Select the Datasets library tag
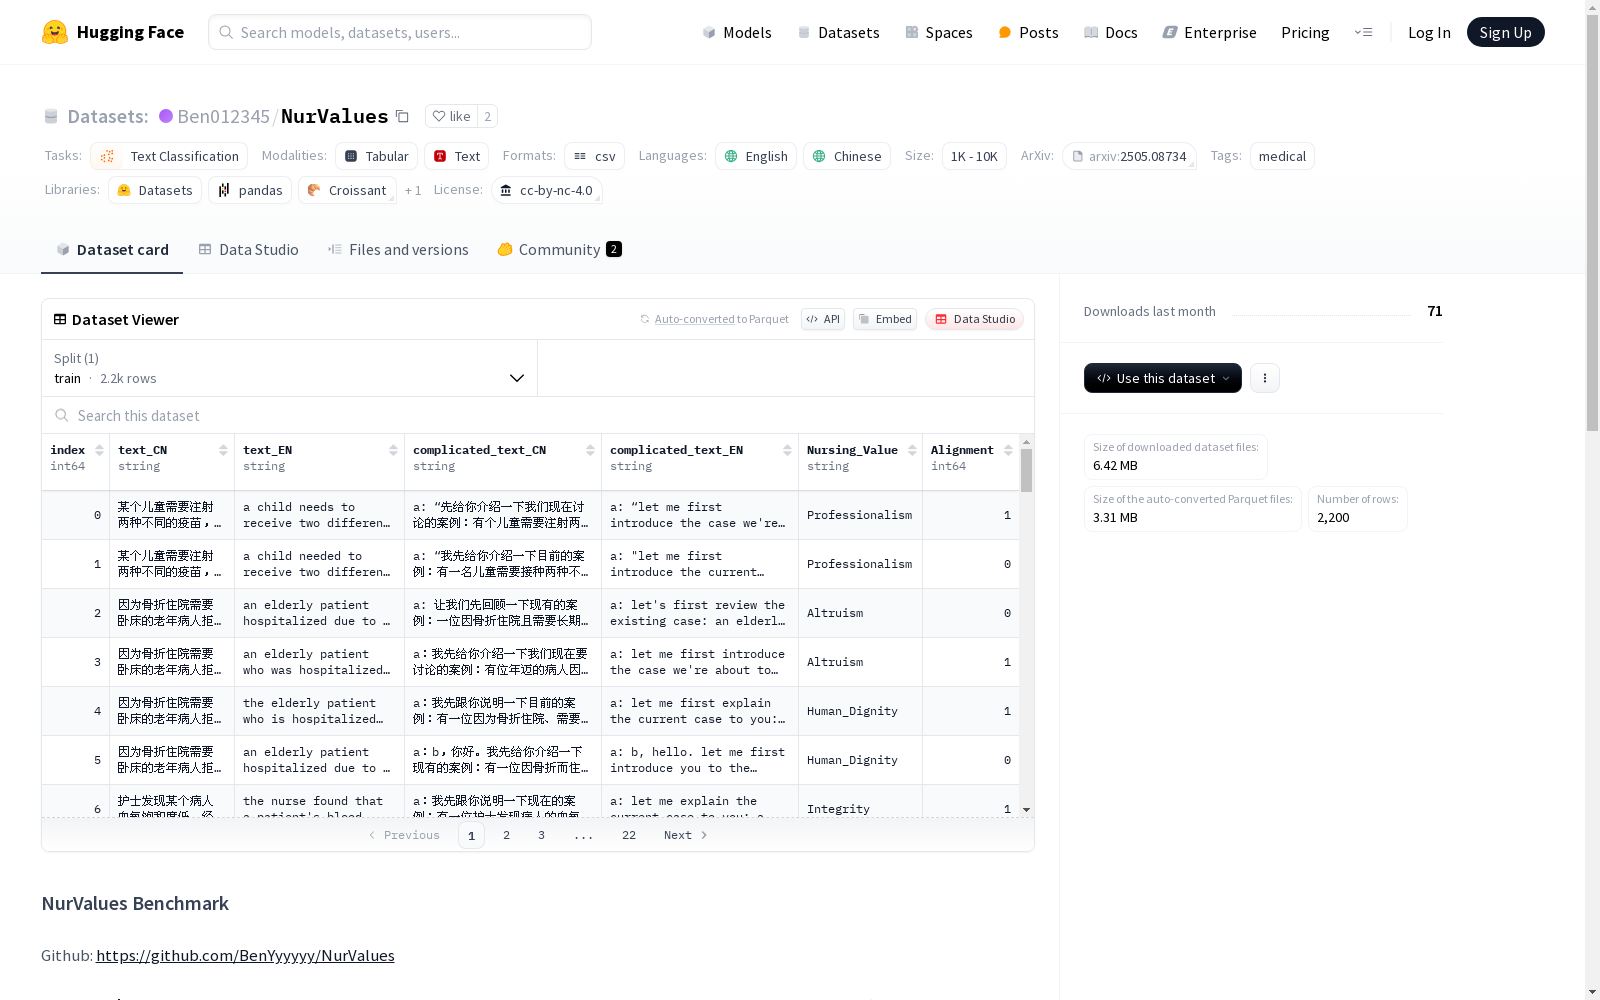Viewport: 1600px width, 1000px height. (155, 190)
